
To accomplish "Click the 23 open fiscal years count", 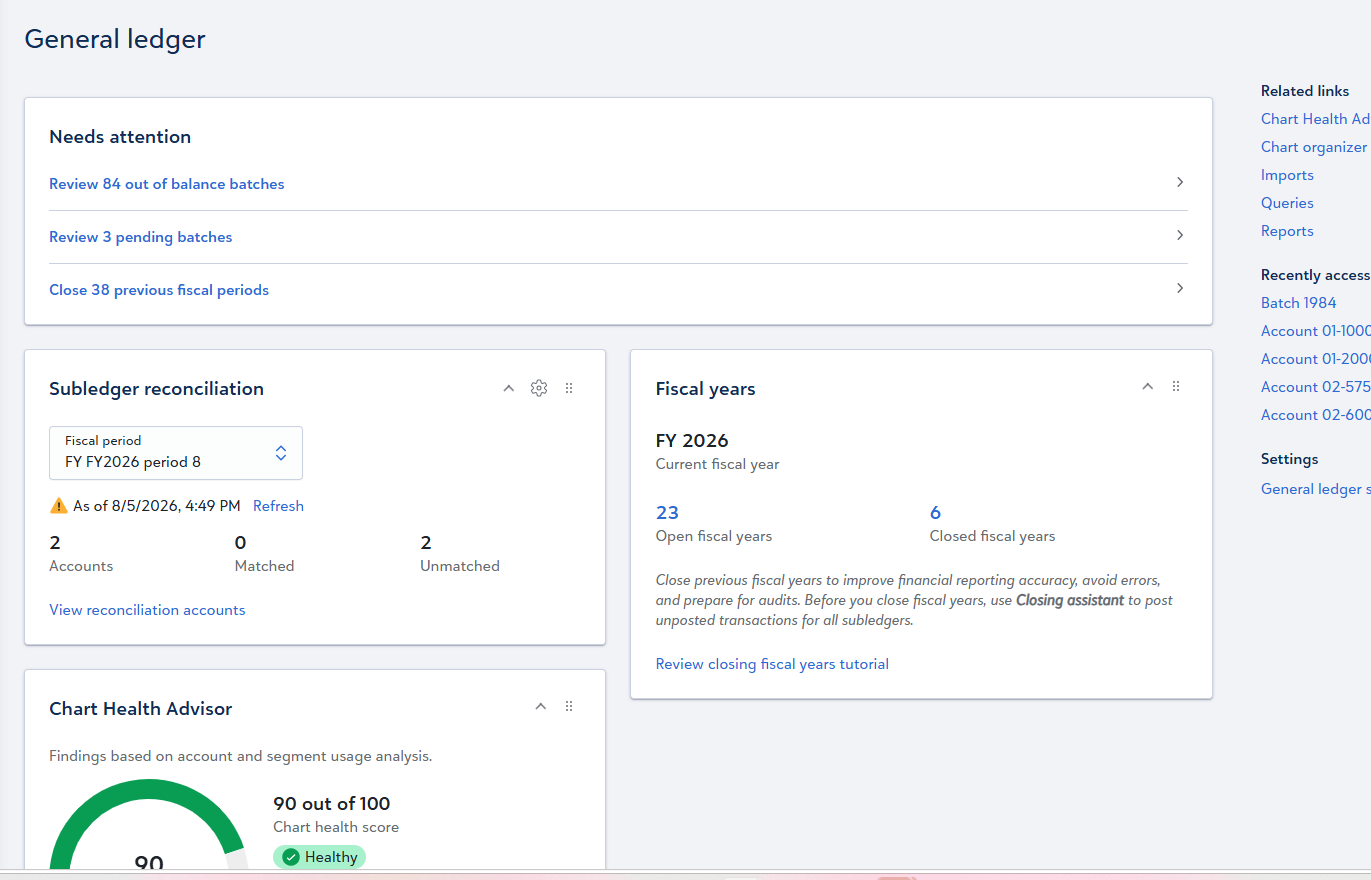I will point(667,513).
